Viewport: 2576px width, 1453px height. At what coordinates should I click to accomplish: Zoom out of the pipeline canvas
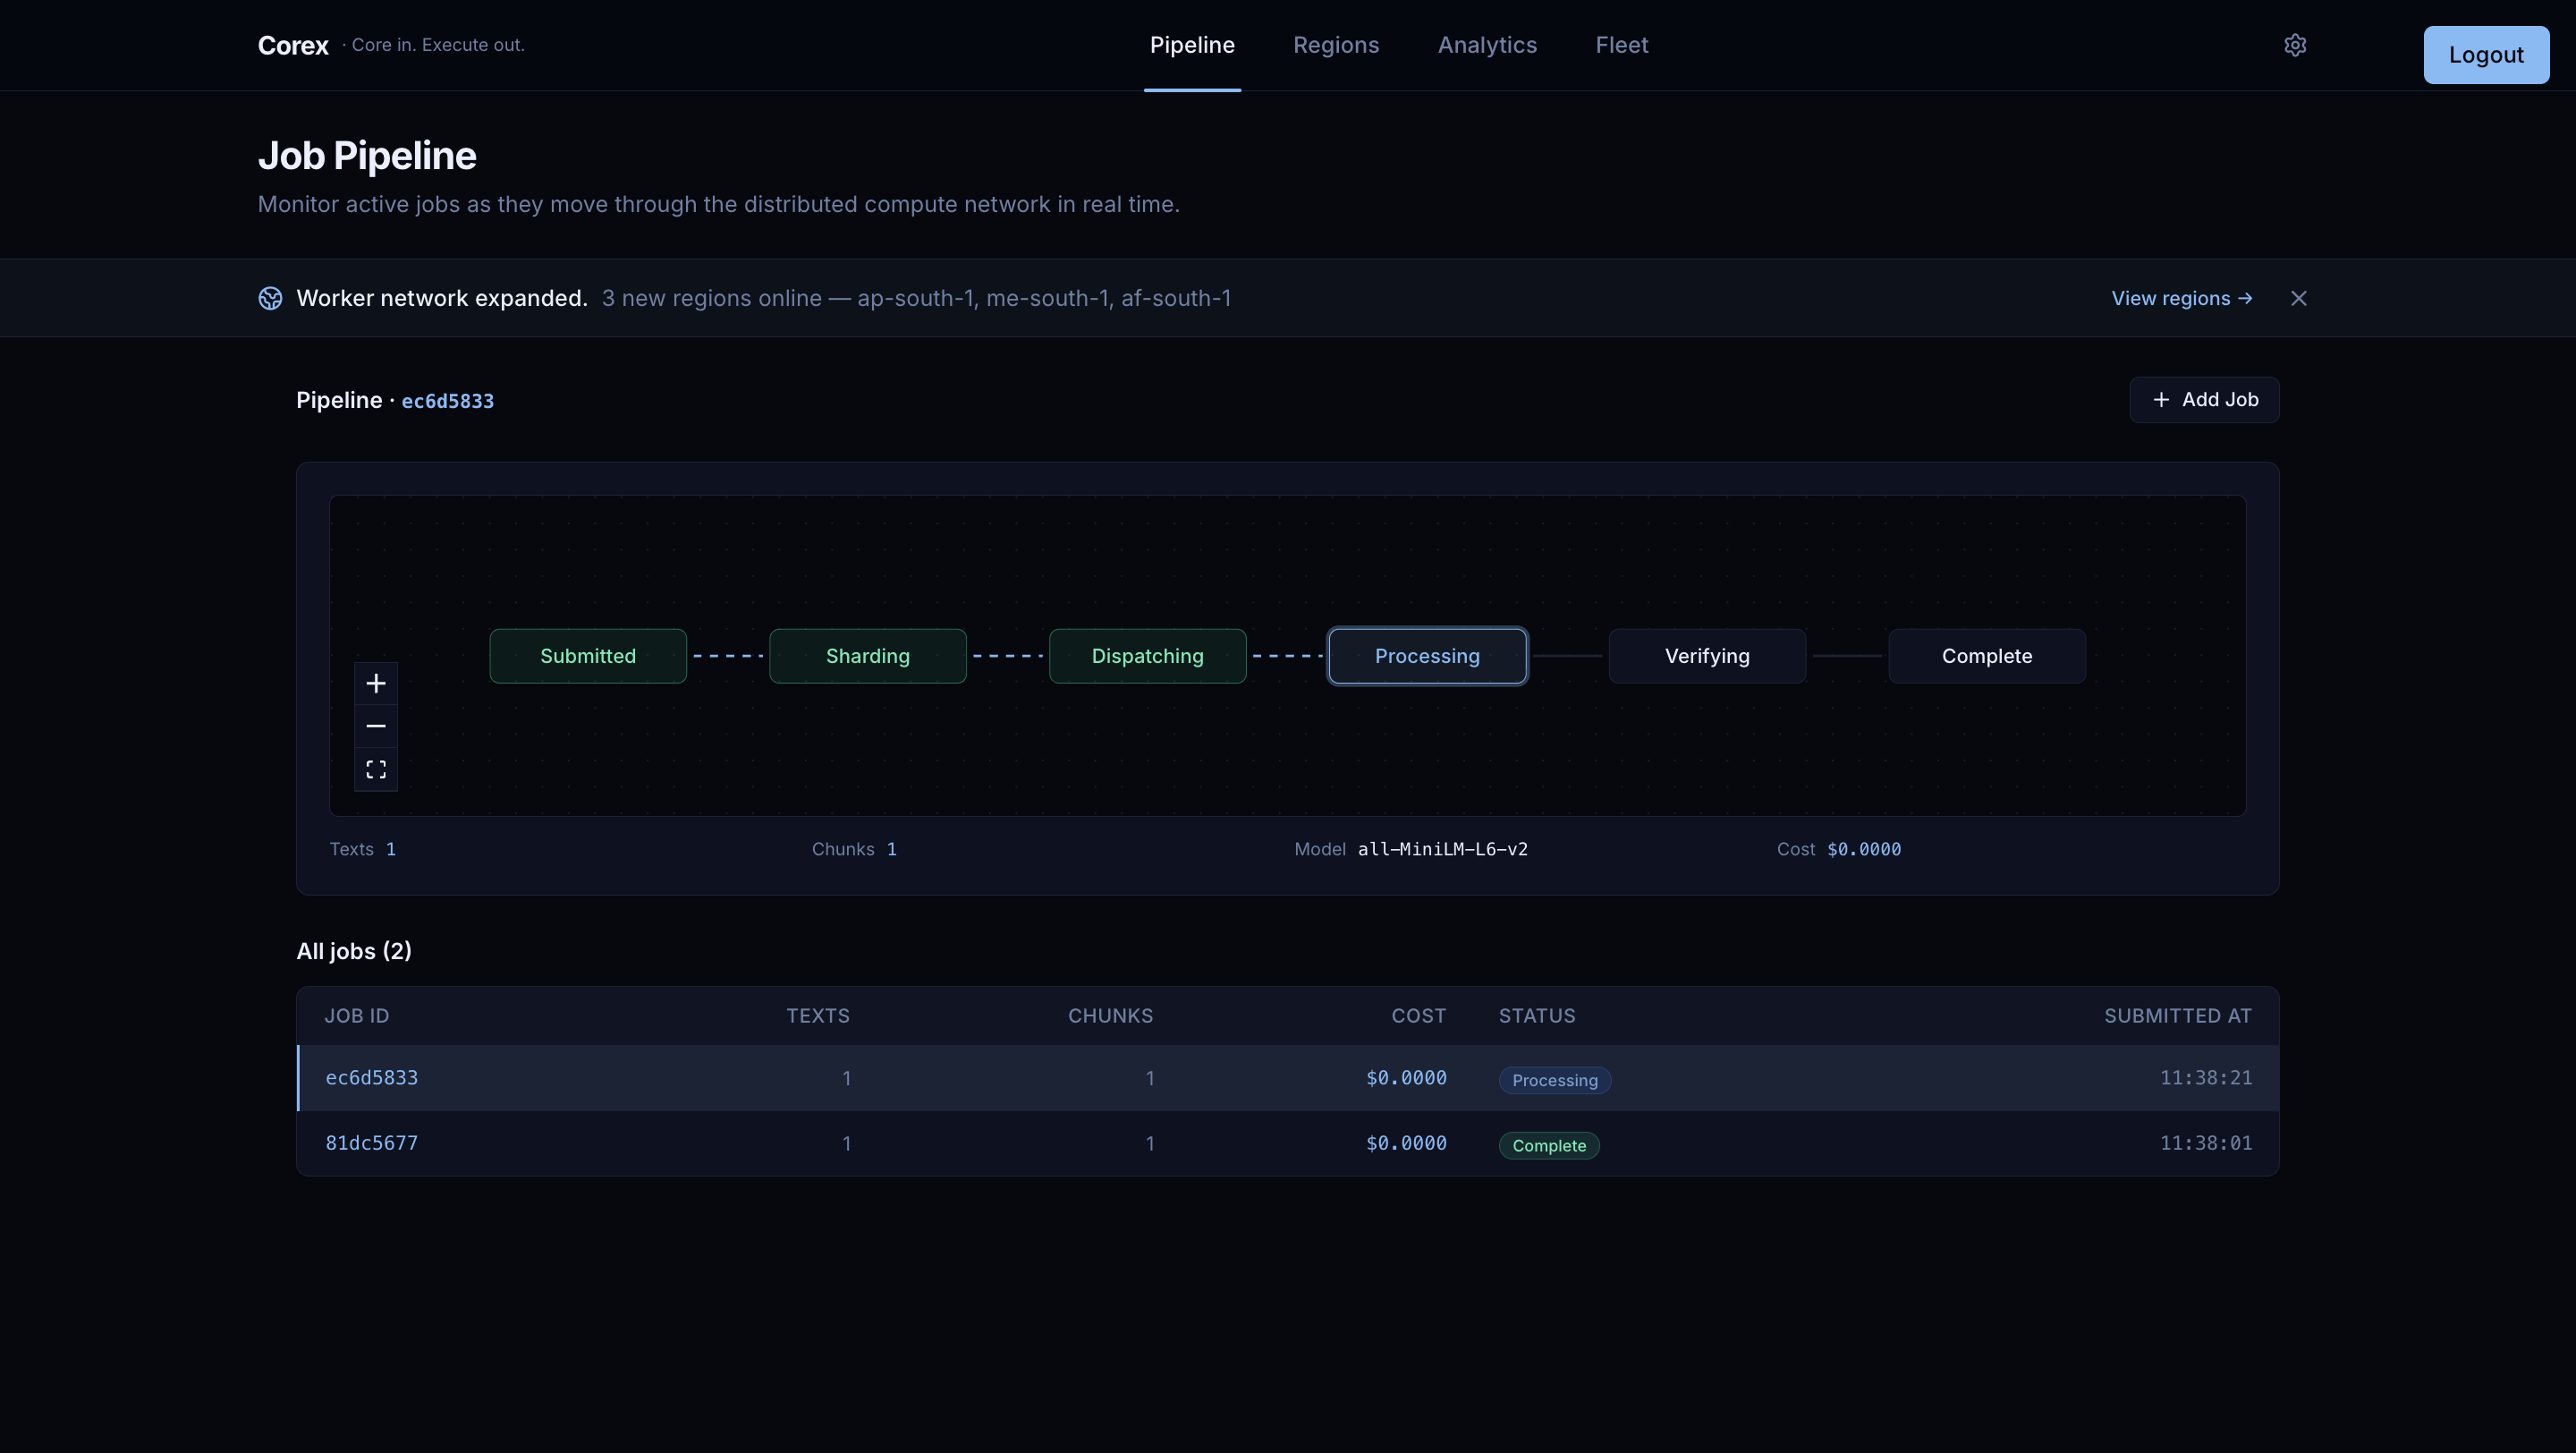coord(376,726)
